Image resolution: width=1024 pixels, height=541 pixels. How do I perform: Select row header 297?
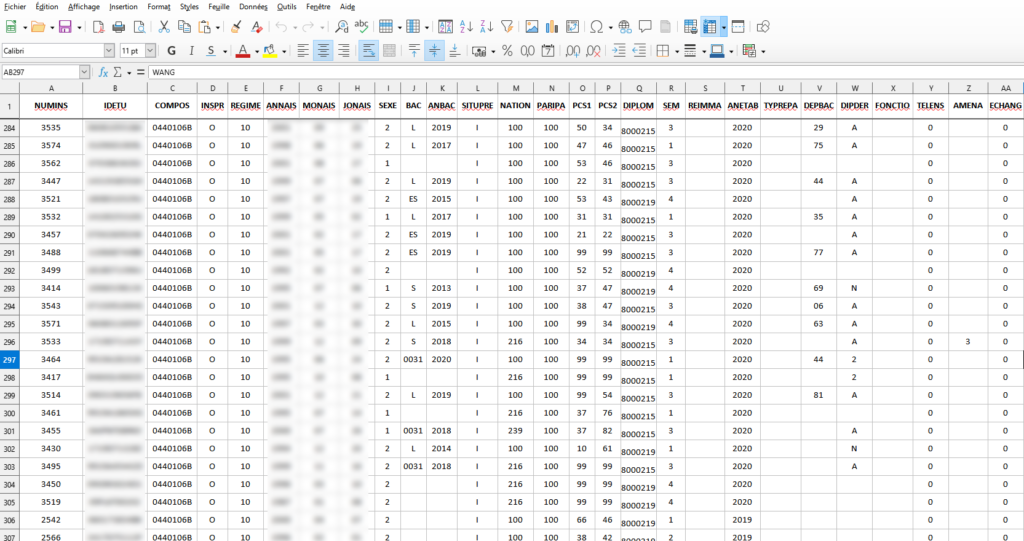9,359
